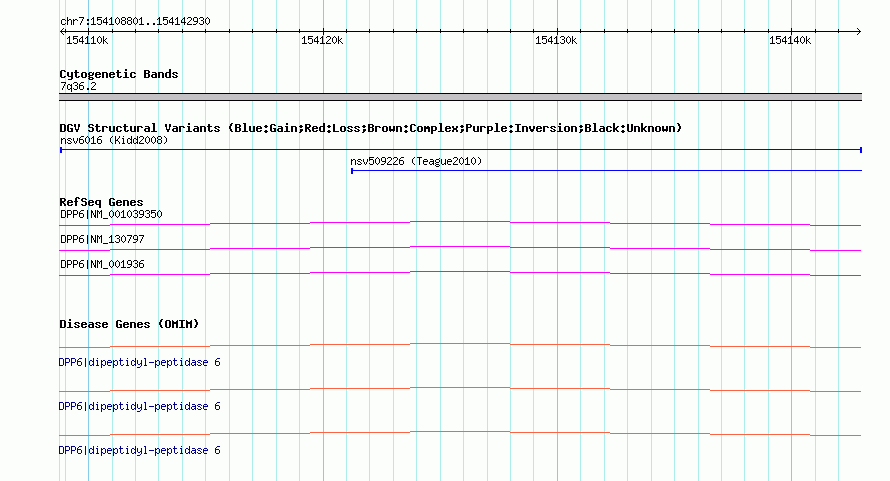Click the 154120k ruler tick label
Image resolution: width=890 pixels, height=481 pixels.
[x=322, y=40]
